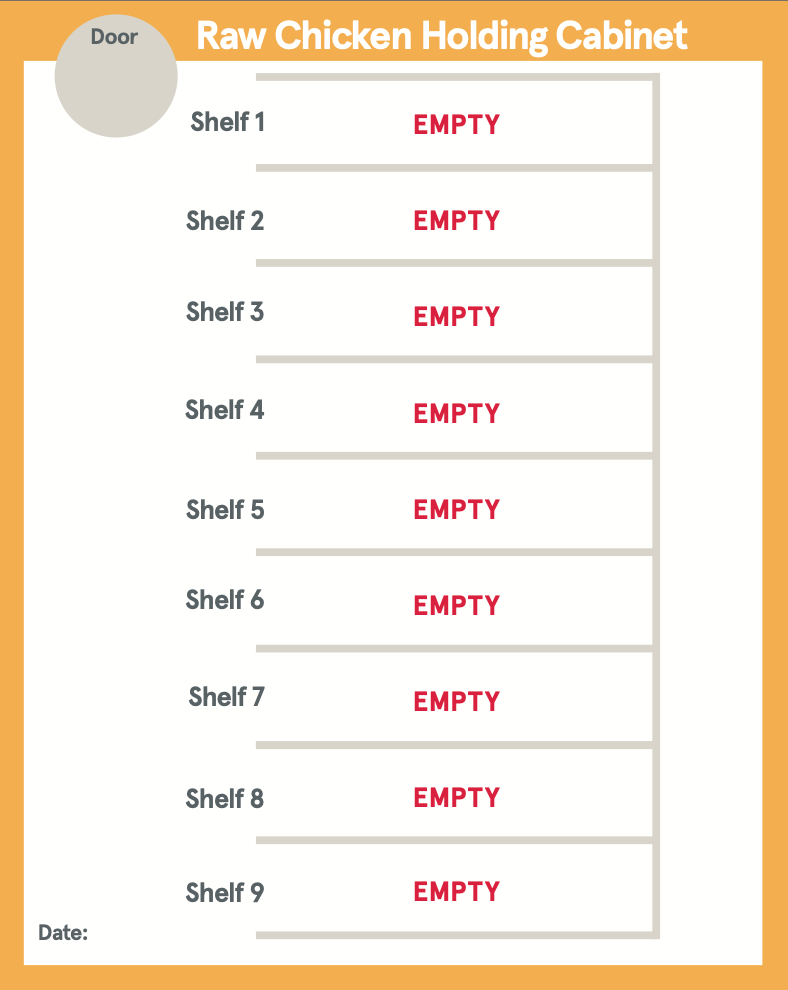The image size is (788, 990).
Task: Click the EMPTY text on Shelf 9
Action: point(457,892)
